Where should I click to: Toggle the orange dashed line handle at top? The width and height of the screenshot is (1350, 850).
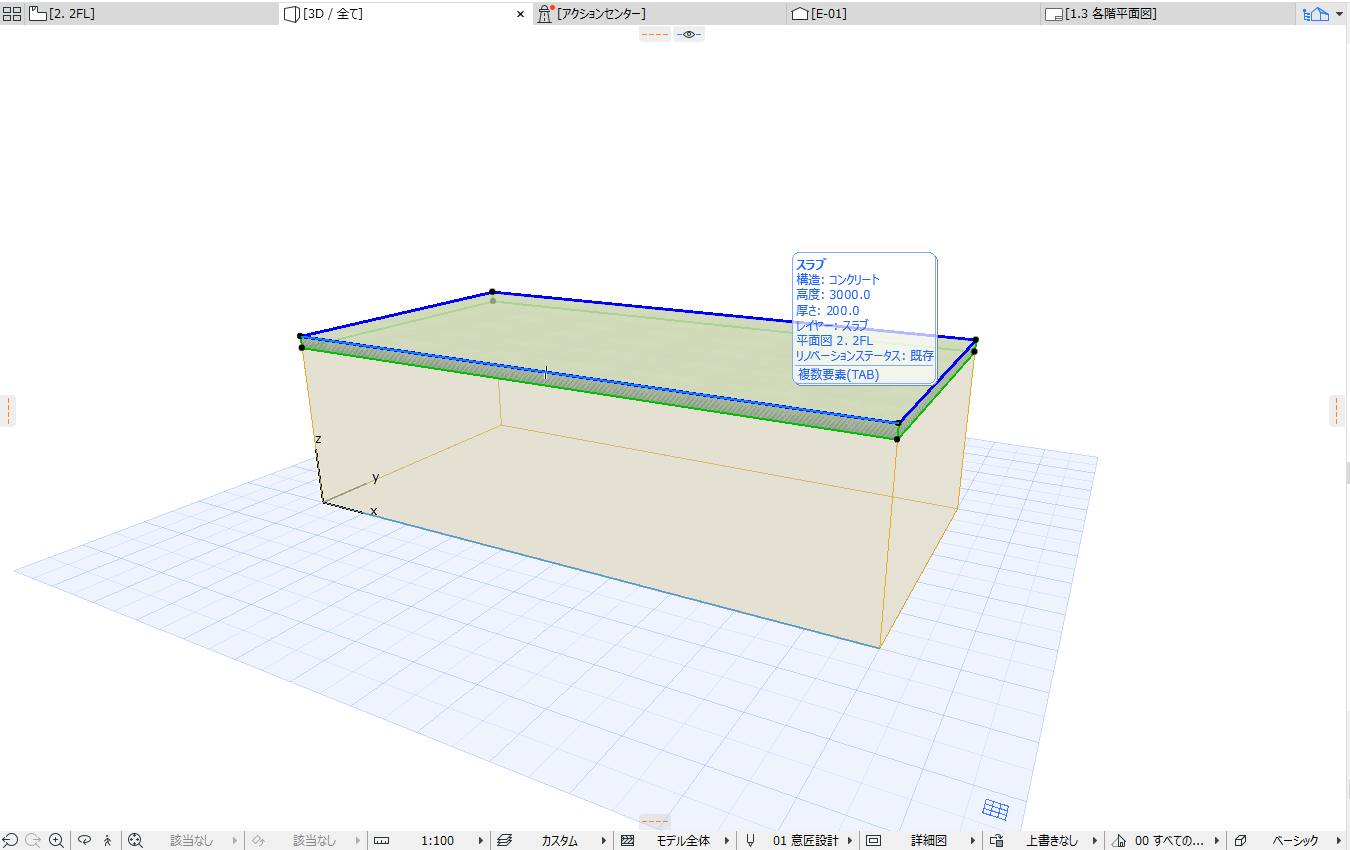pyautogui.click(x=655, y=34)
